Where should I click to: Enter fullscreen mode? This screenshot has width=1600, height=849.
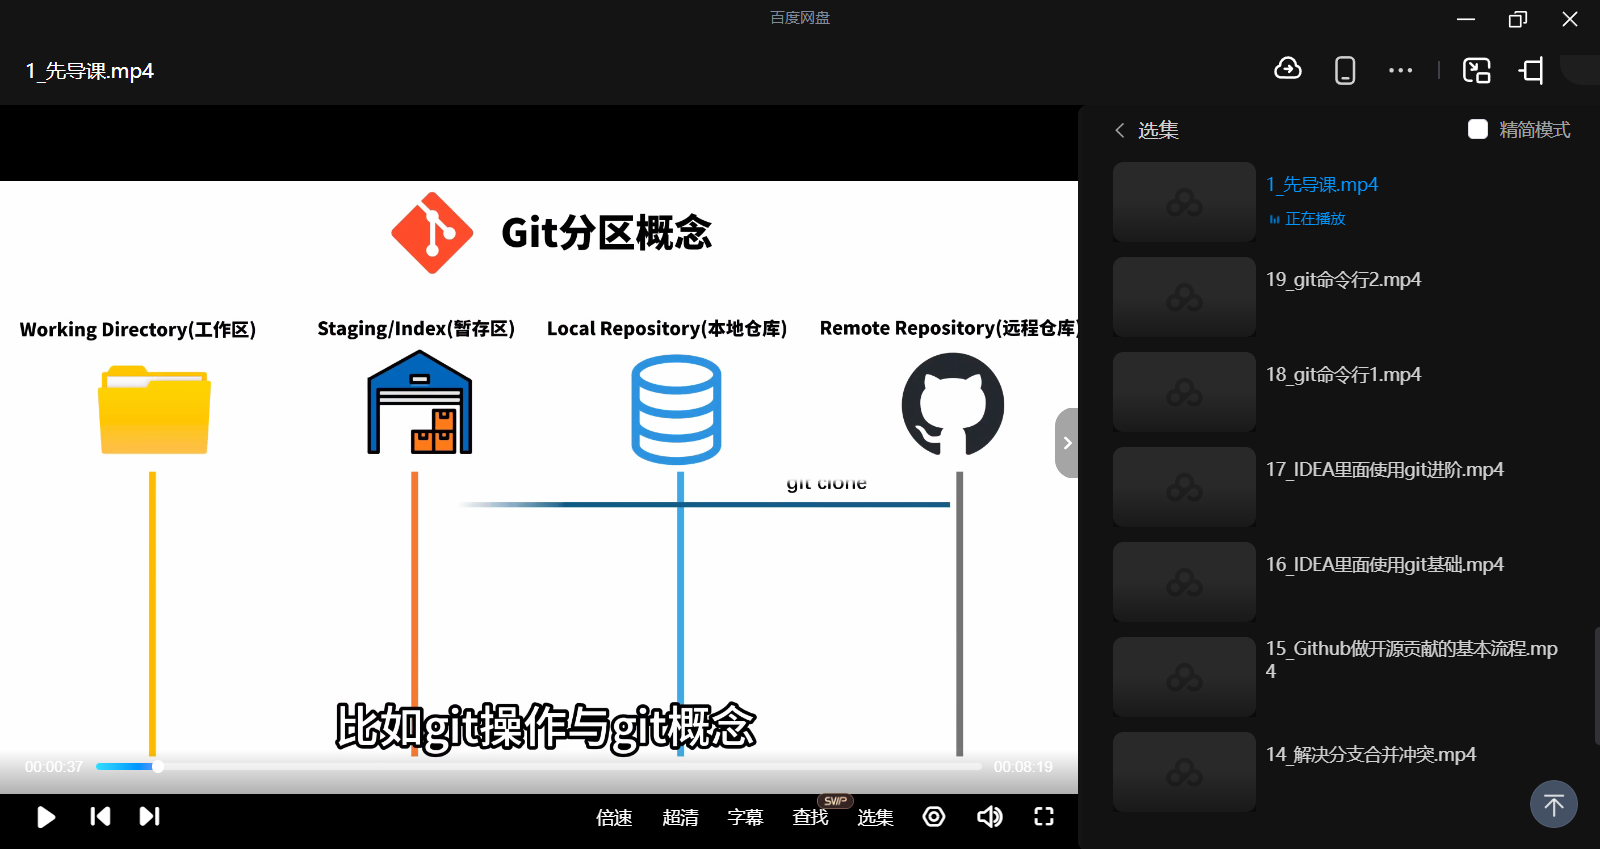tap(1043, 817)
